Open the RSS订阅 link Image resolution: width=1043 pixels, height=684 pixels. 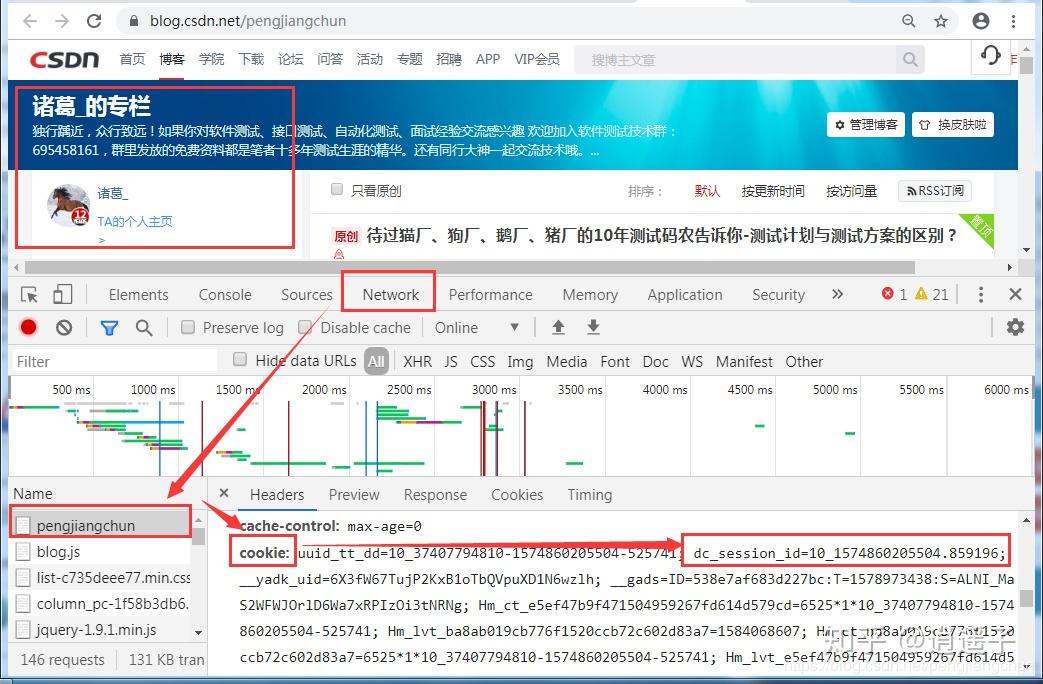pyautogui.click(x=935, y=191)
